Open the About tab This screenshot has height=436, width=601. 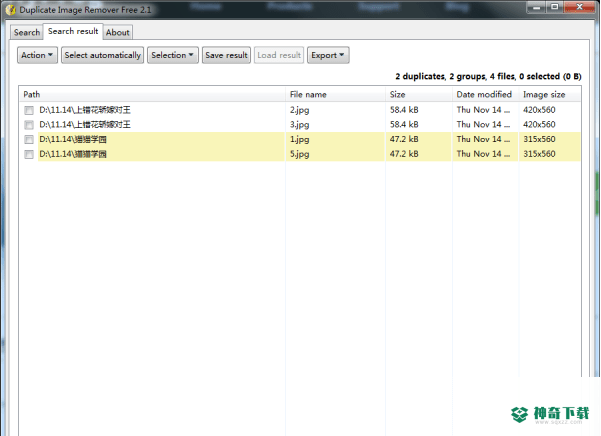[x=118, y=33]
